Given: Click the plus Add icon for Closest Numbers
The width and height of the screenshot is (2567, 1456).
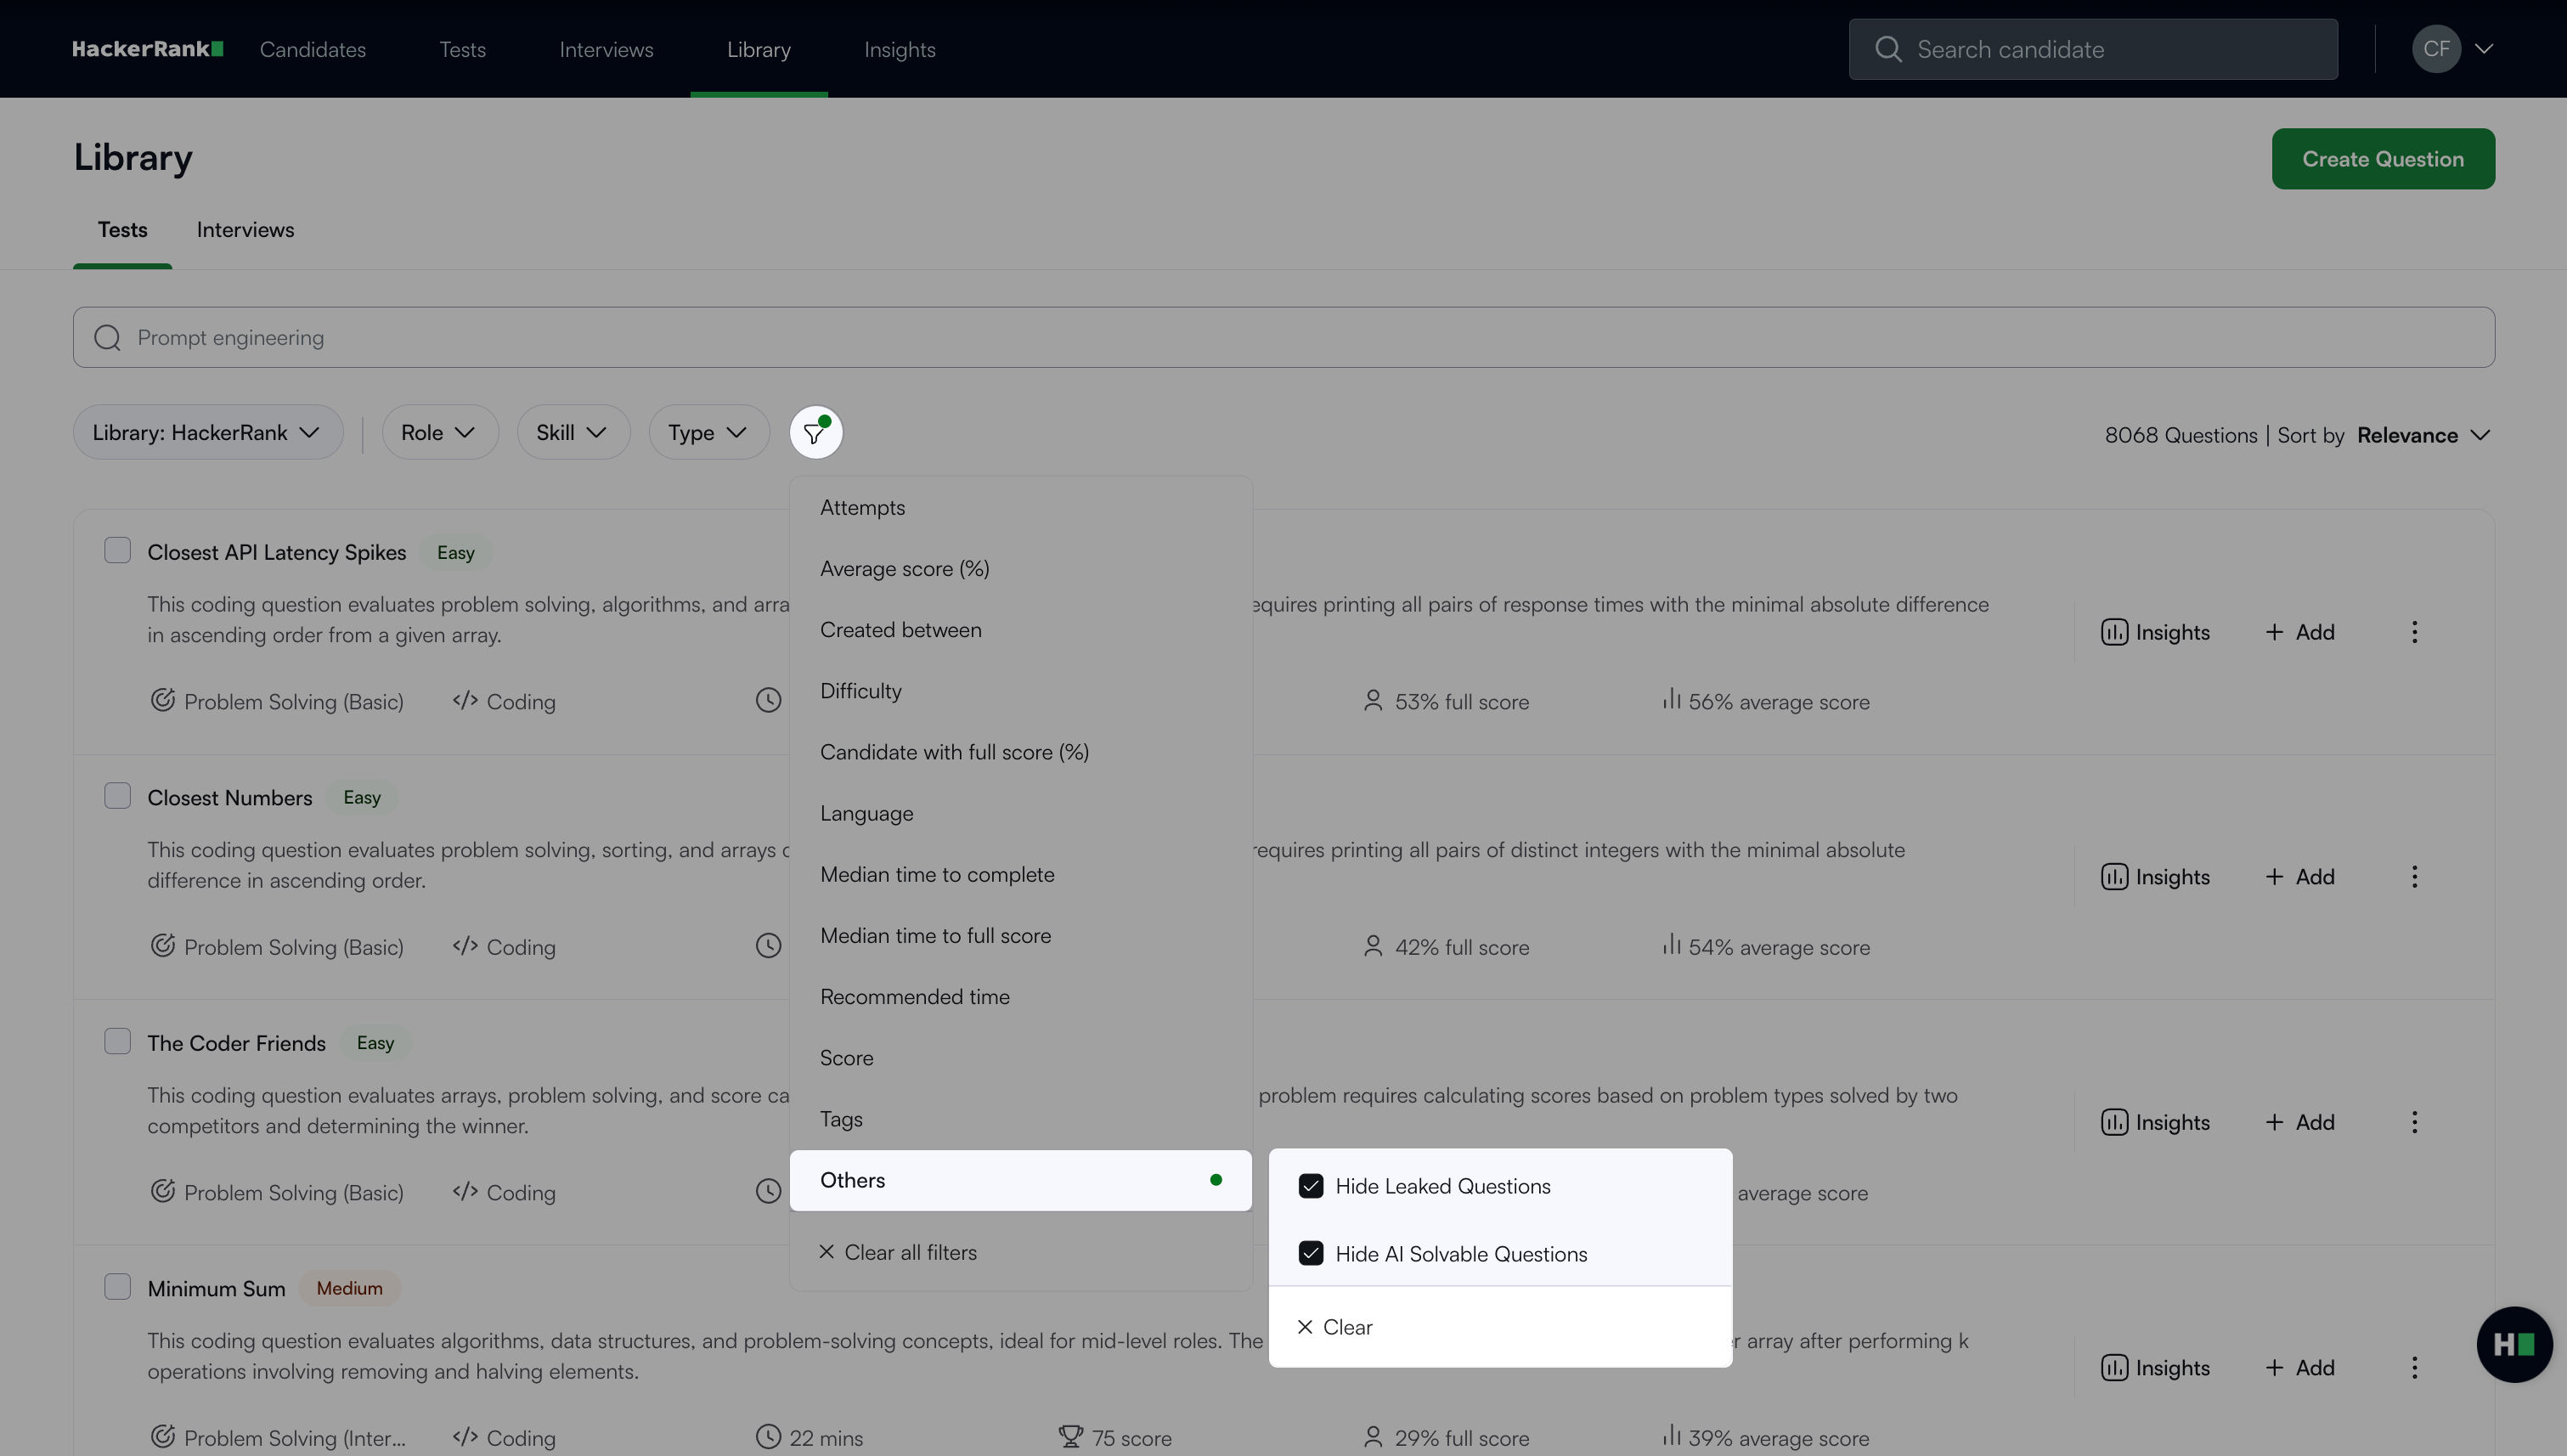Looking at the screenshot, I should (2274, 877).
